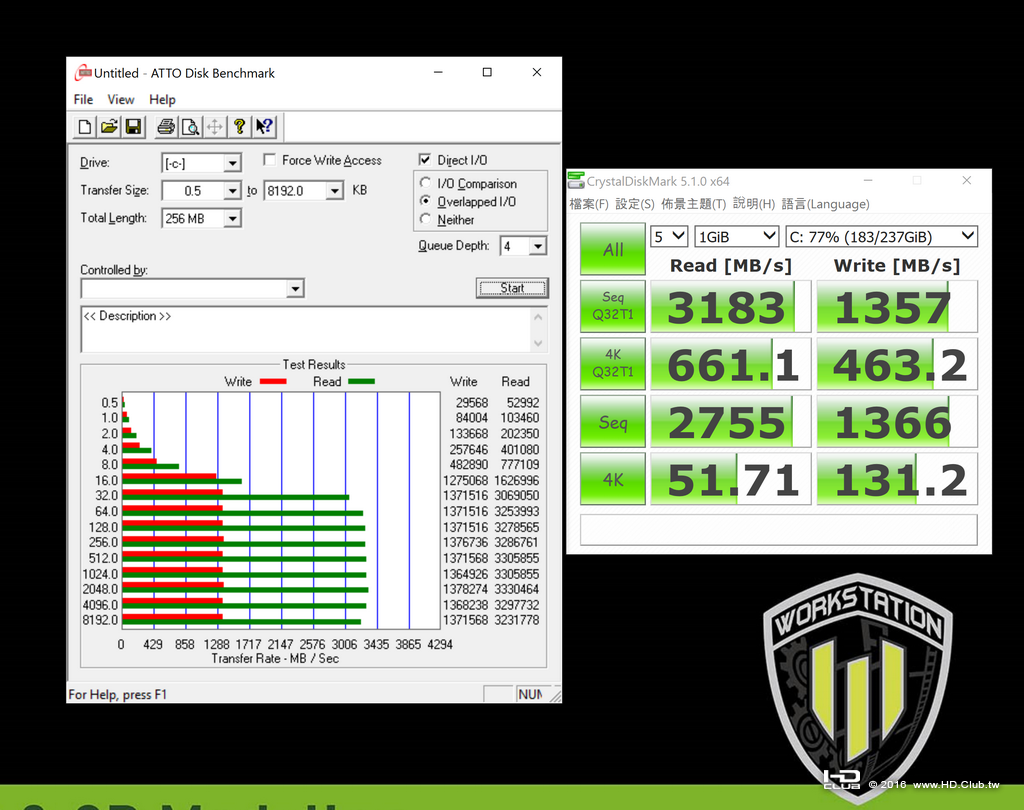This screenshot has height=810, width=1024.
Task: Enable Force Write Access checkbox
Action: point(269,159)
